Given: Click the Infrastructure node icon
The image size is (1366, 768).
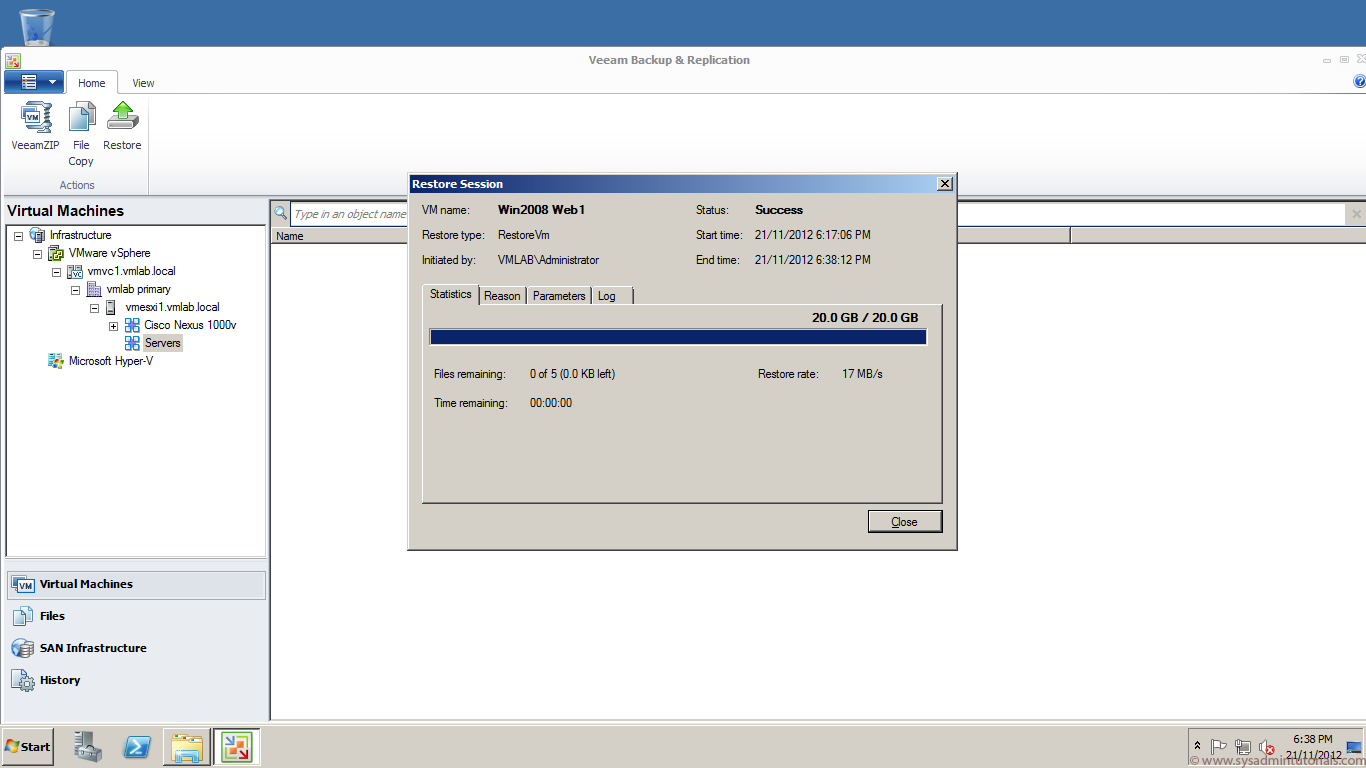Looking at the screenshot, I should pyautogui.click(x=37, y=235).
